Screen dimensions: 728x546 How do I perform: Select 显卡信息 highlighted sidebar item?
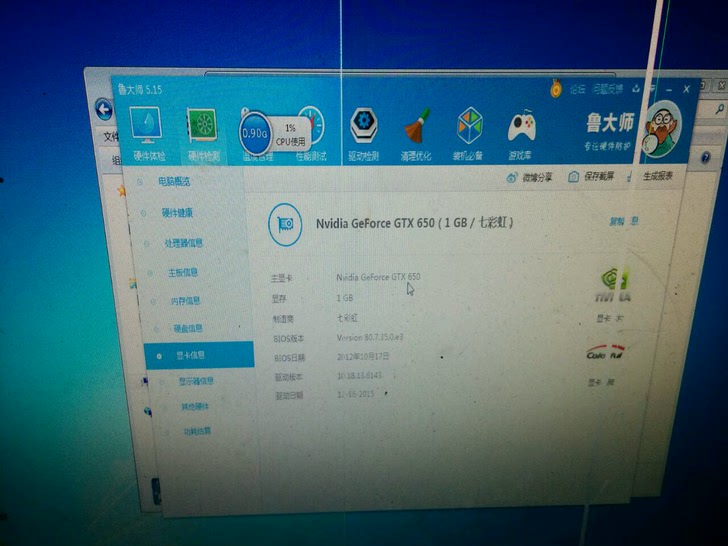(199, 355)
